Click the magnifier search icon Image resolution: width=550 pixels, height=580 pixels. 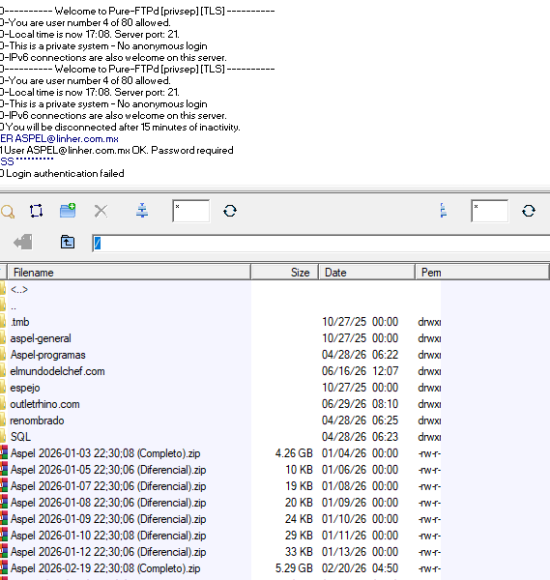pos(8,212)
